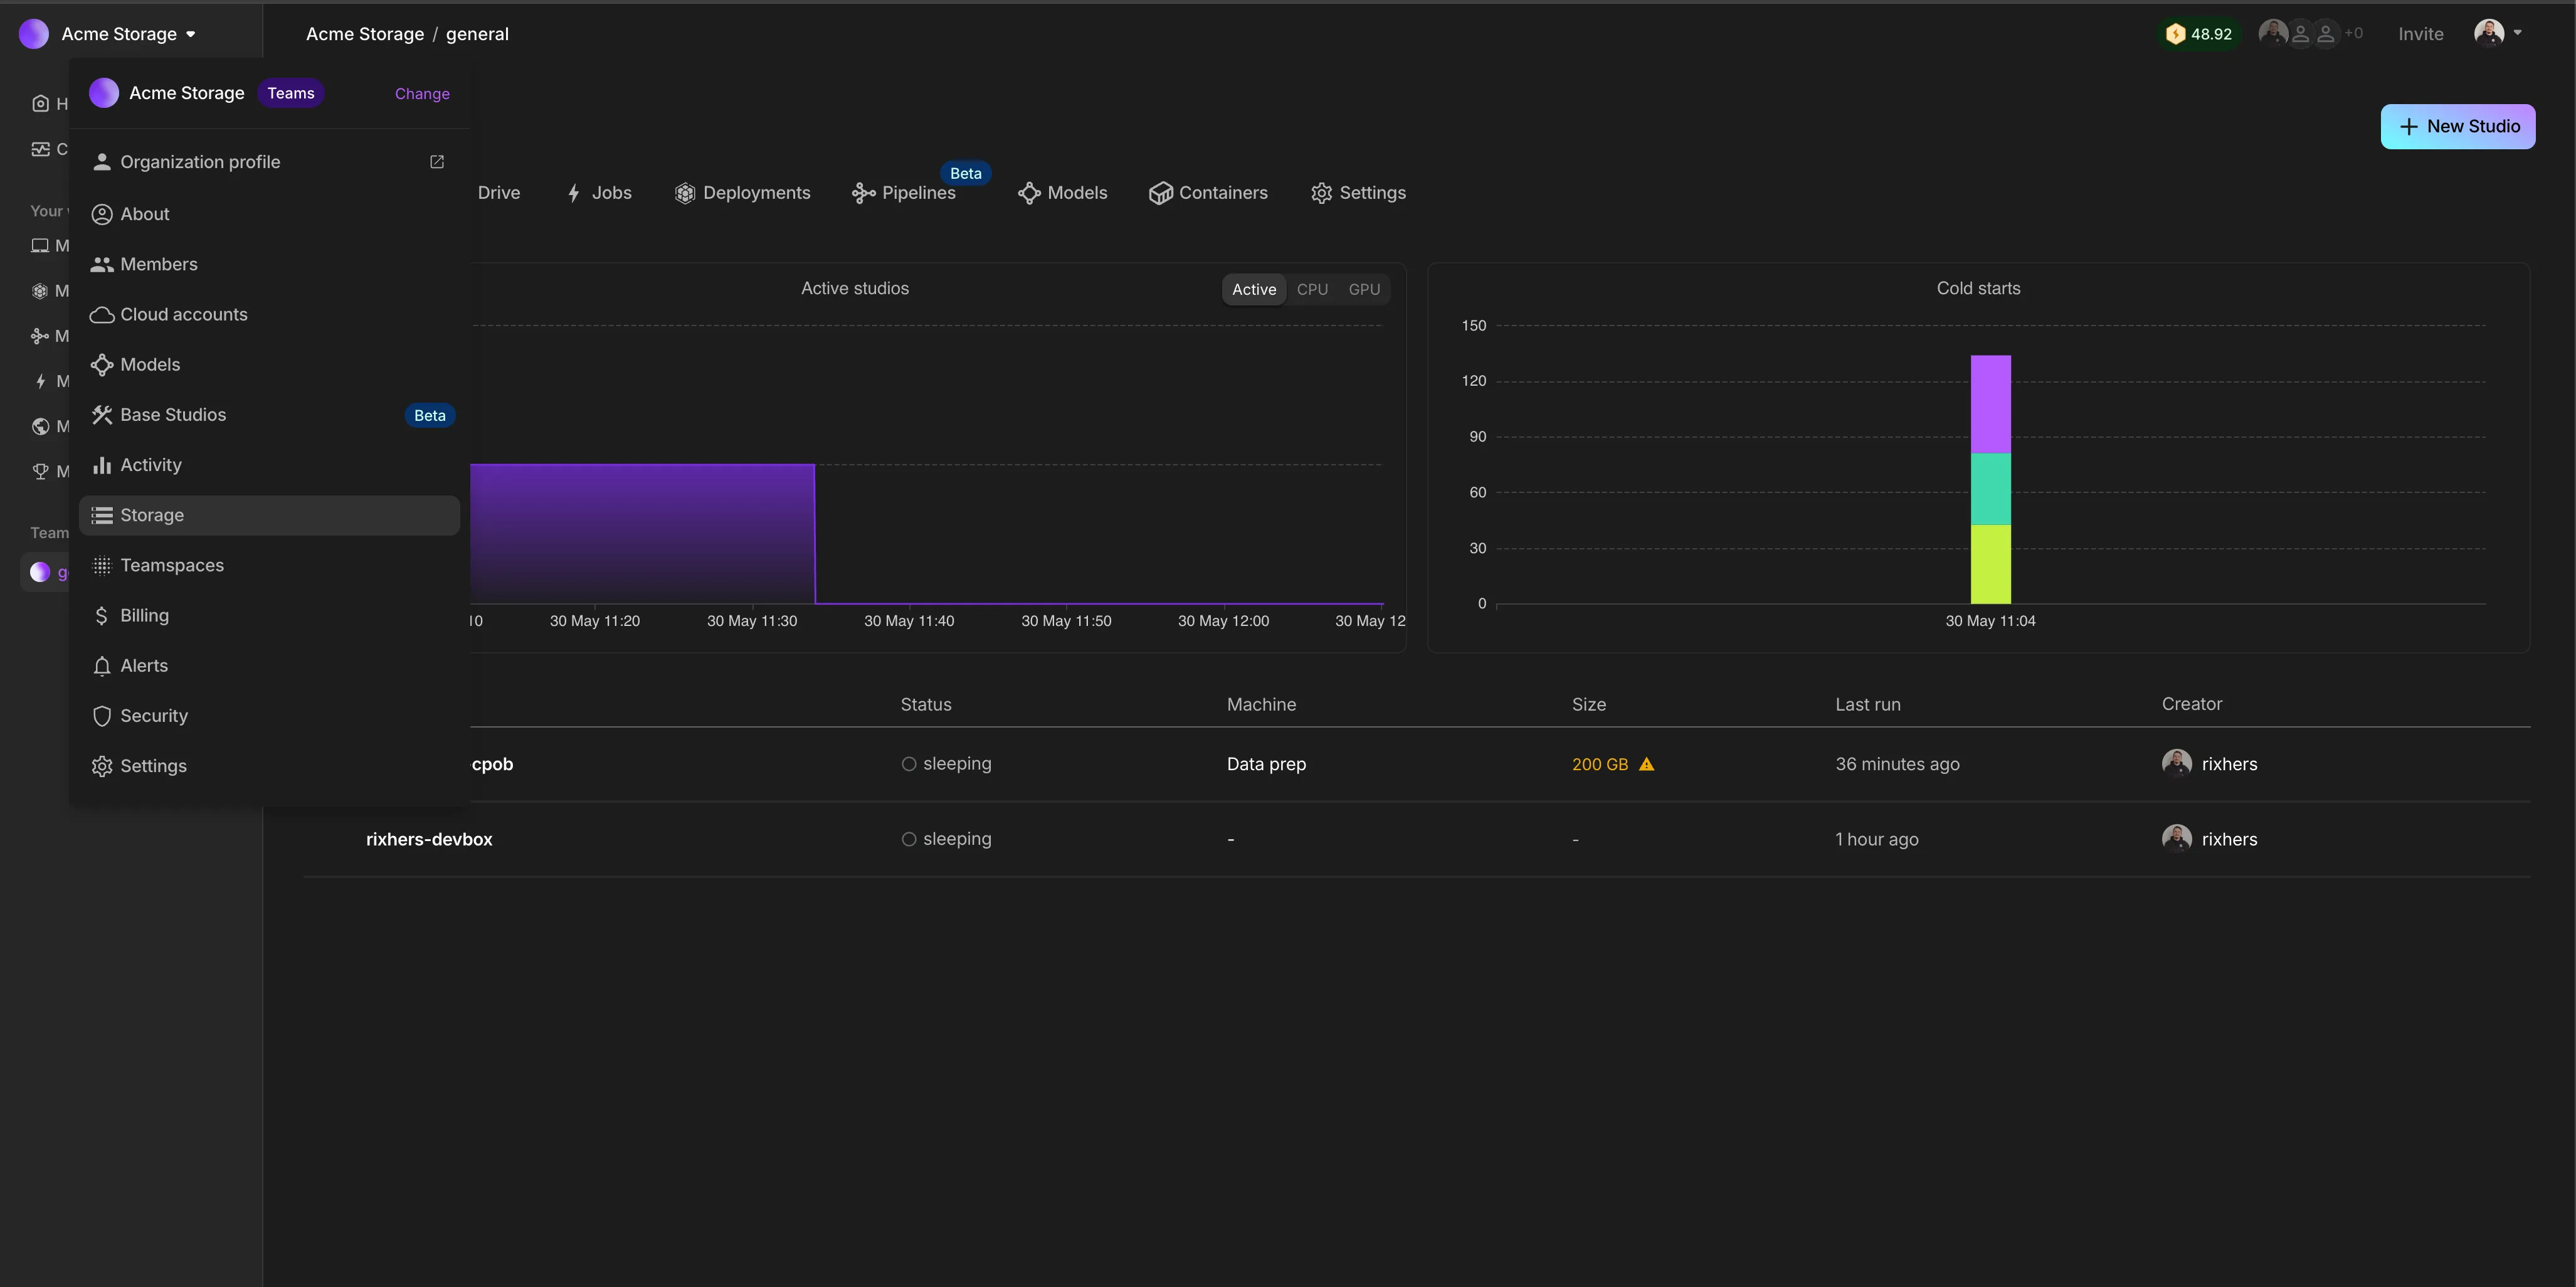Click the gear icon in dropdown Settings
The width and height of the screenshot is (2576, 1287).
click(x=102, y=766)
